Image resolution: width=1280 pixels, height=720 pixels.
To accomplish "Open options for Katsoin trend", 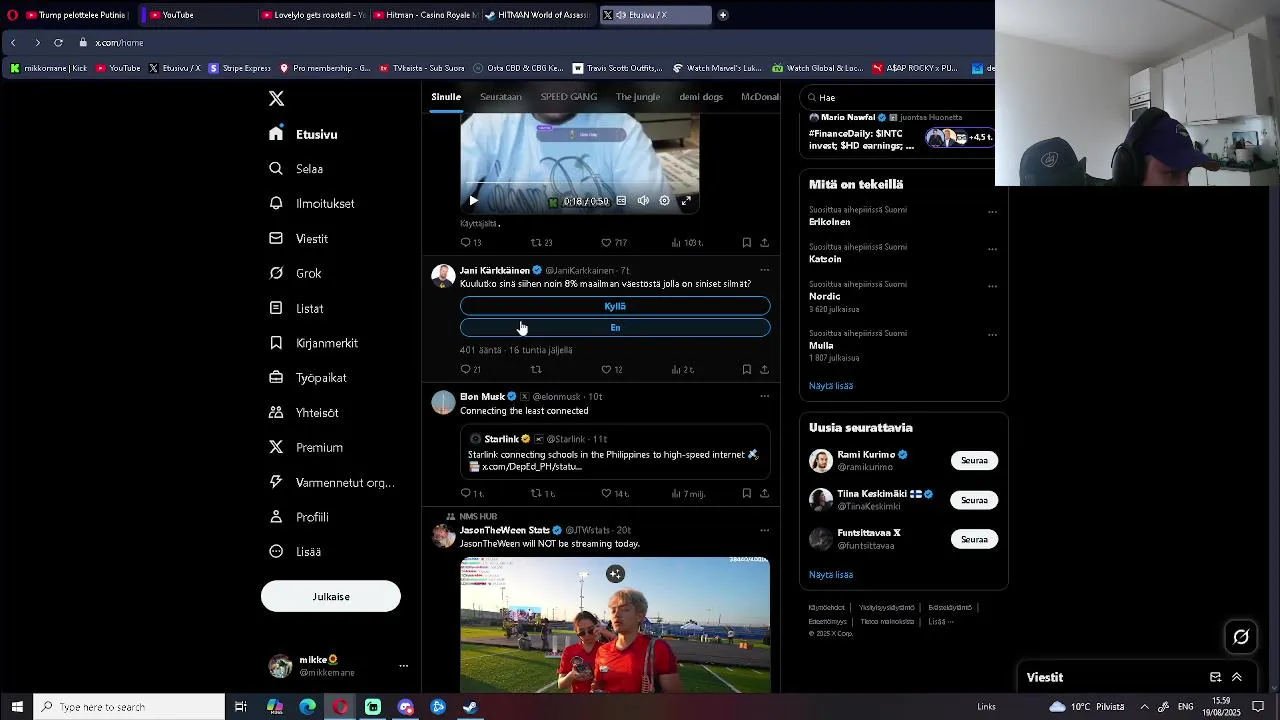I will (x=992, y=249).
